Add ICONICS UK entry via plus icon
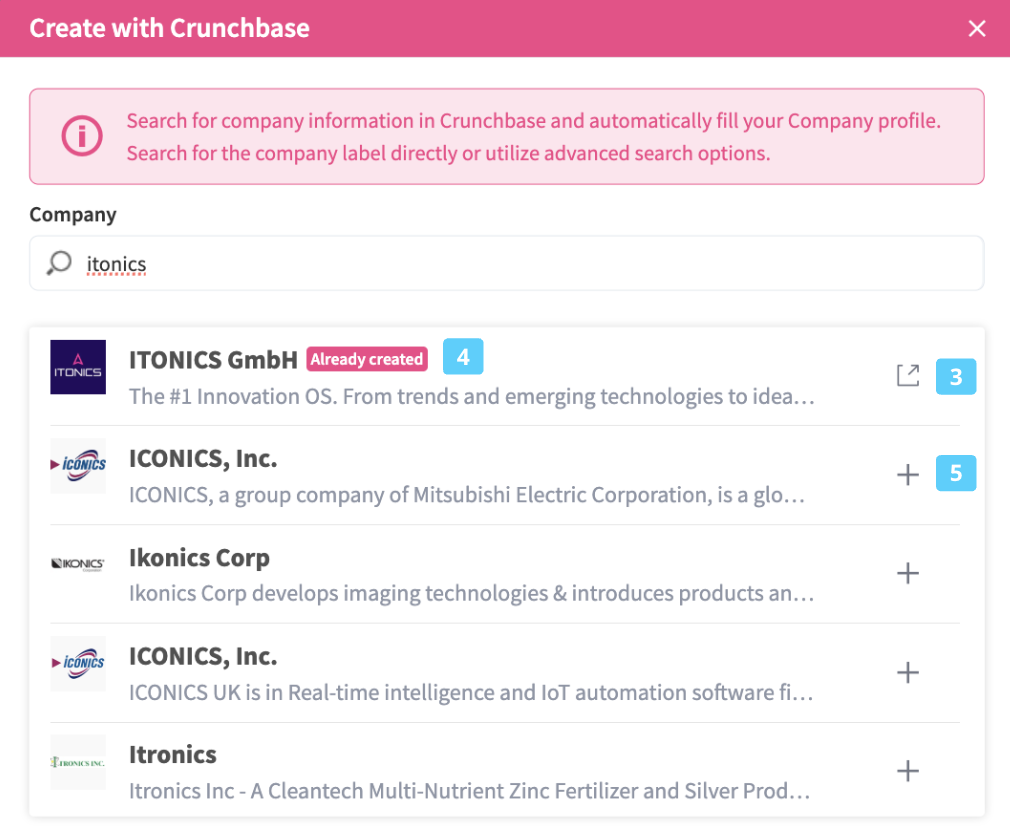Image resolution: width=1010 pixels, height=840 pixels. [907, 672]
